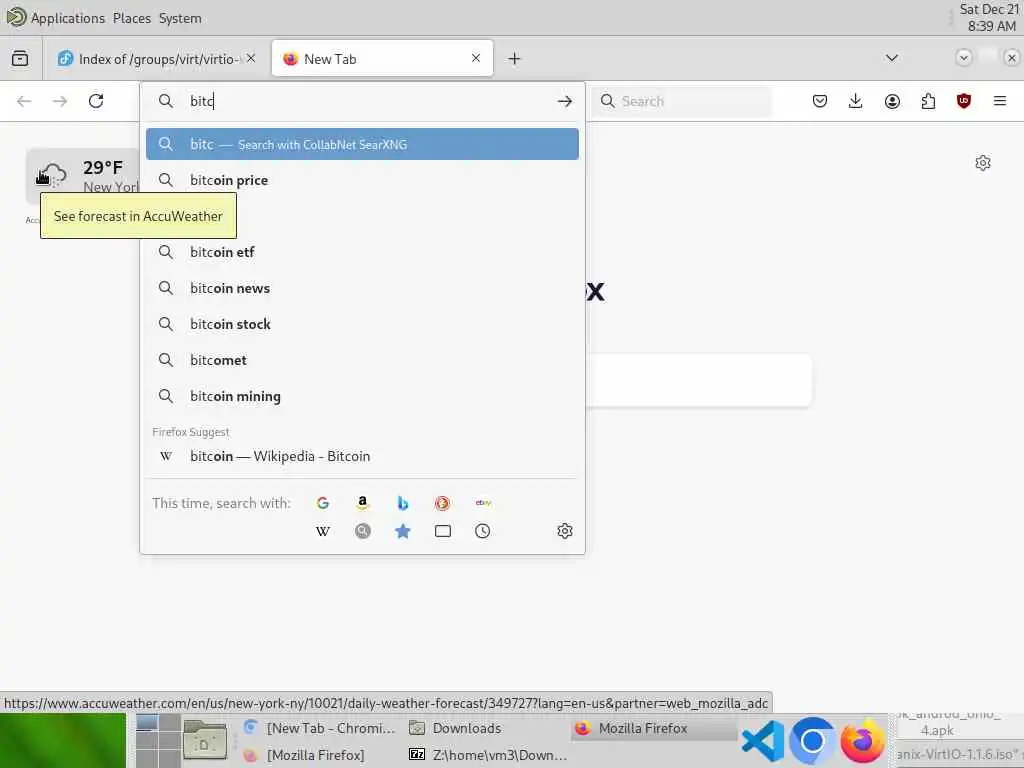The image size is (1024, 768).
Task: Switch to the Index of /groups/virt tab
Action: (x=155, y=59)
